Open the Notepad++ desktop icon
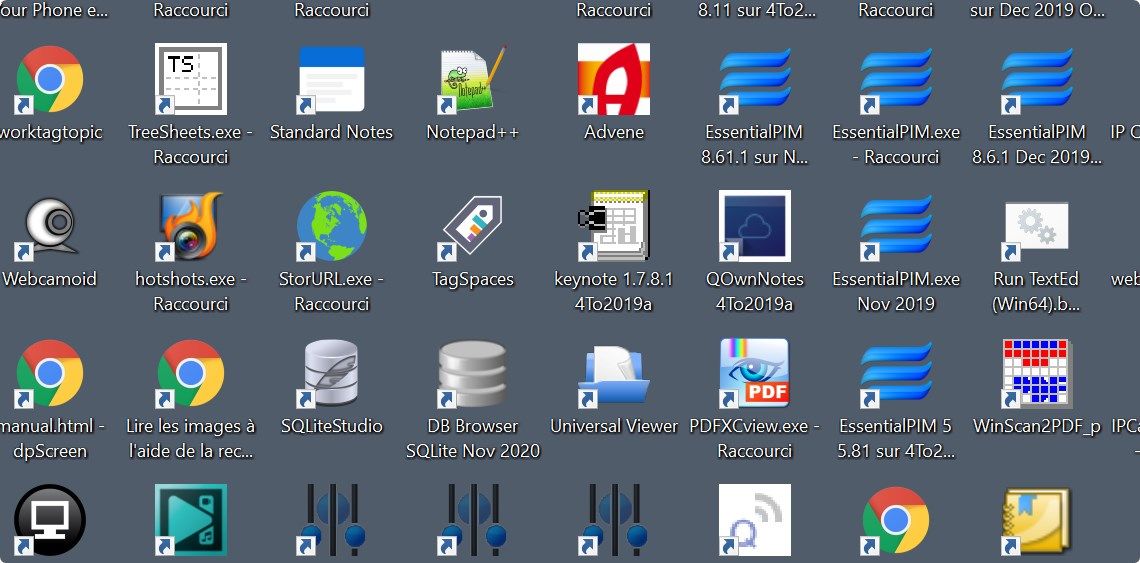This screenshot has height=563, width=1140. [473, 79]
